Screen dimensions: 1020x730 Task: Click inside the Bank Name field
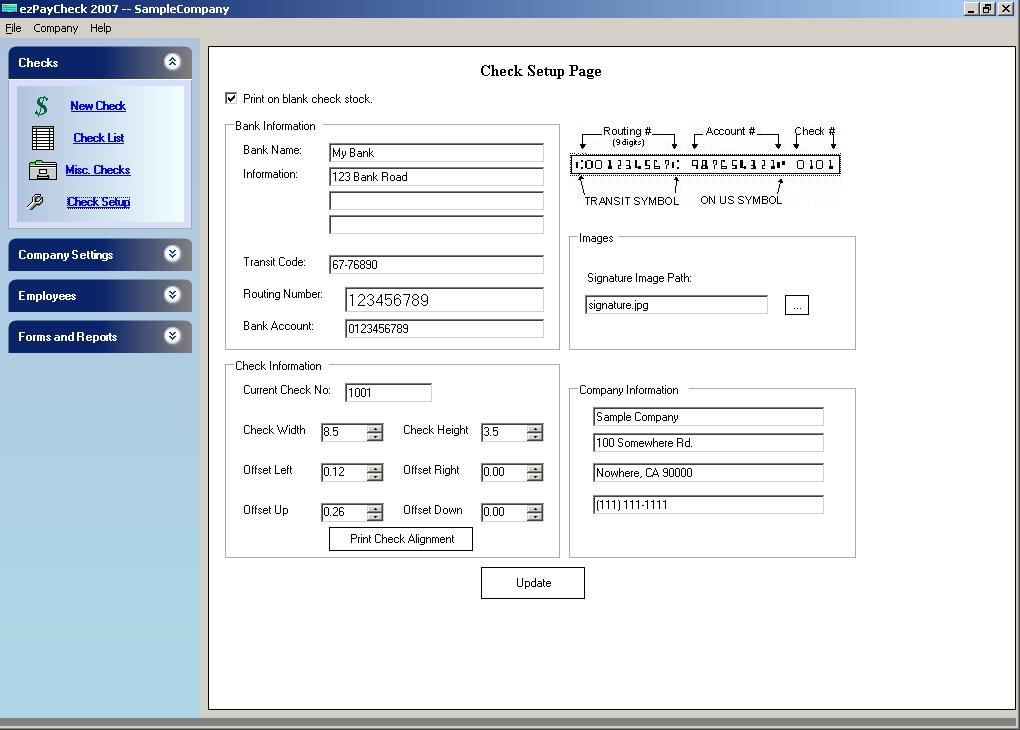(x=435, y=152)
